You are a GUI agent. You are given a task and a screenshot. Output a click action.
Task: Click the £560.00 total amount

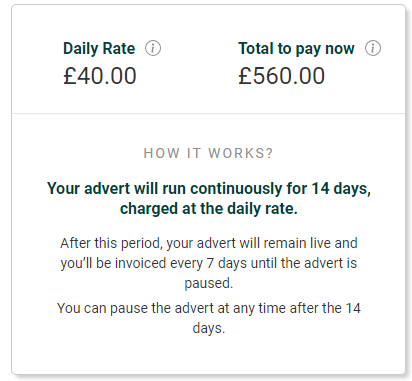point(282,76)
